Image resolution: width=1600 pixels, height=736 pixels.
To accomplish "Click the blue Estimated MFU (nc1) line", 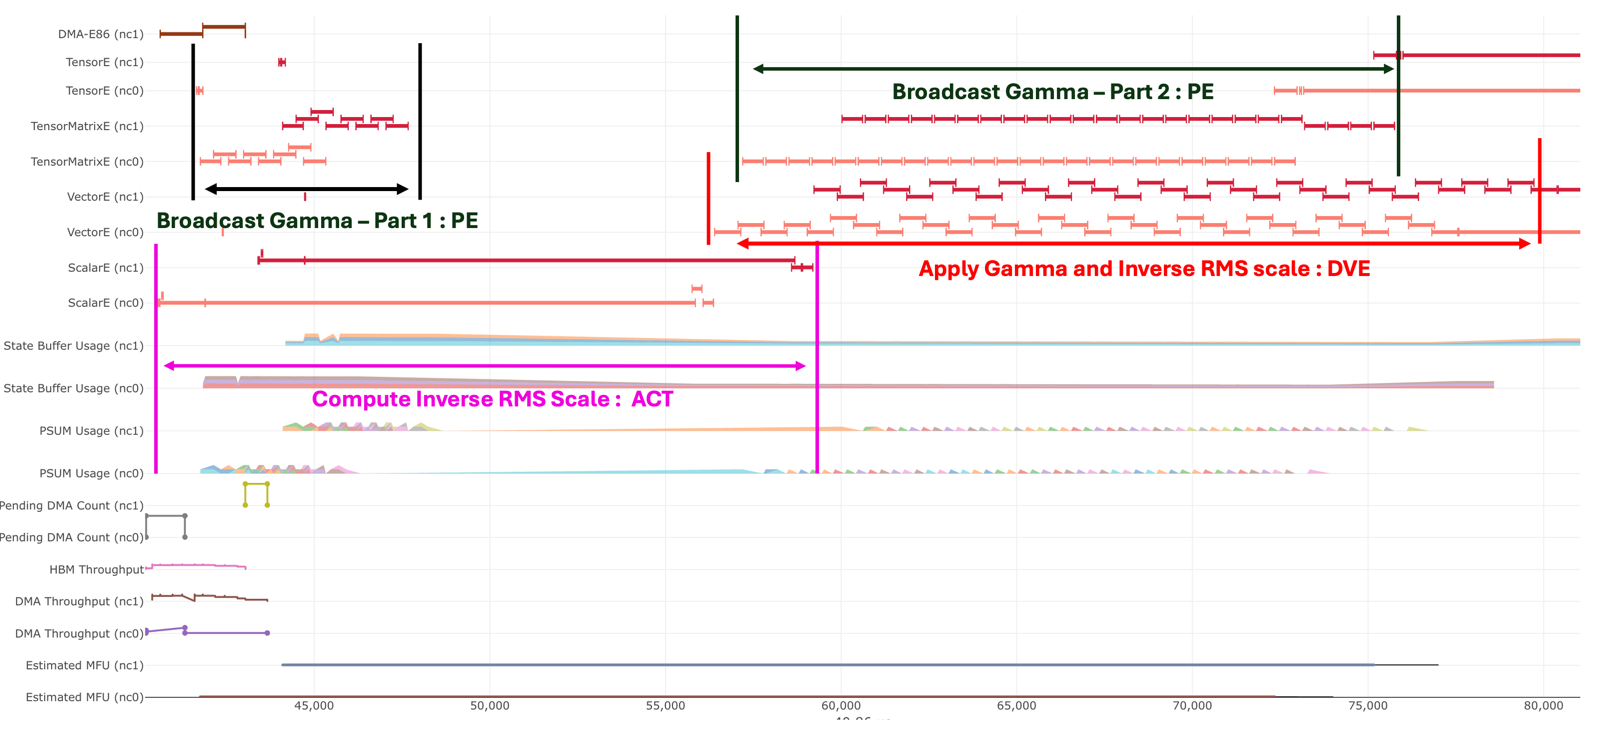I will pyautogui.click(x=800, y=665).
